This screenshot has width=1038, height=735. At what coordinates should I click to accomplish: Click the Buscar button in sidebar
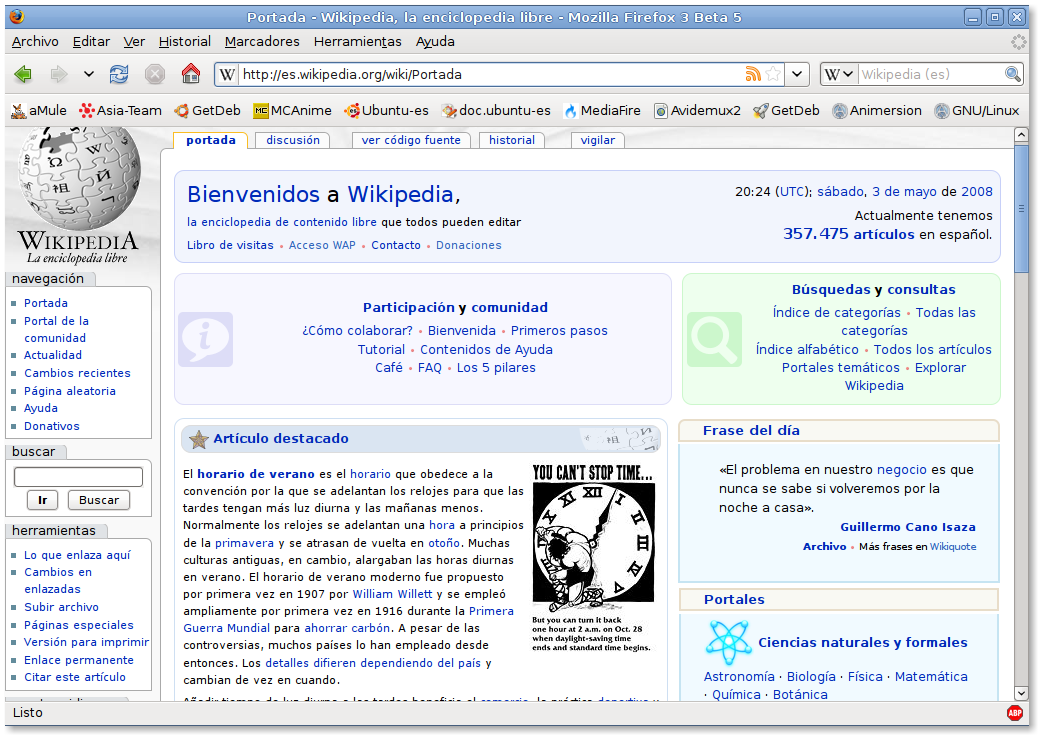99,500
